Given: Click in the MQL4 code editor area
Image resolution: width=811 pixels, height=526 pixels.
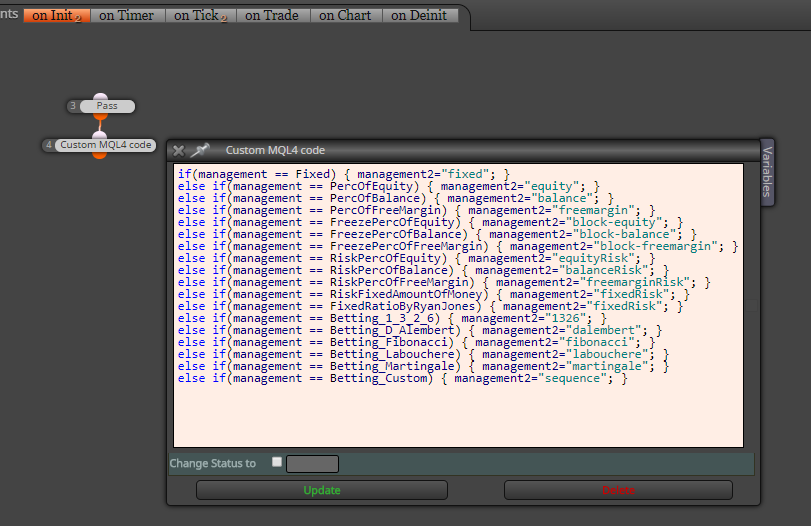Looking at the screenshot, I should coord(458,306).
